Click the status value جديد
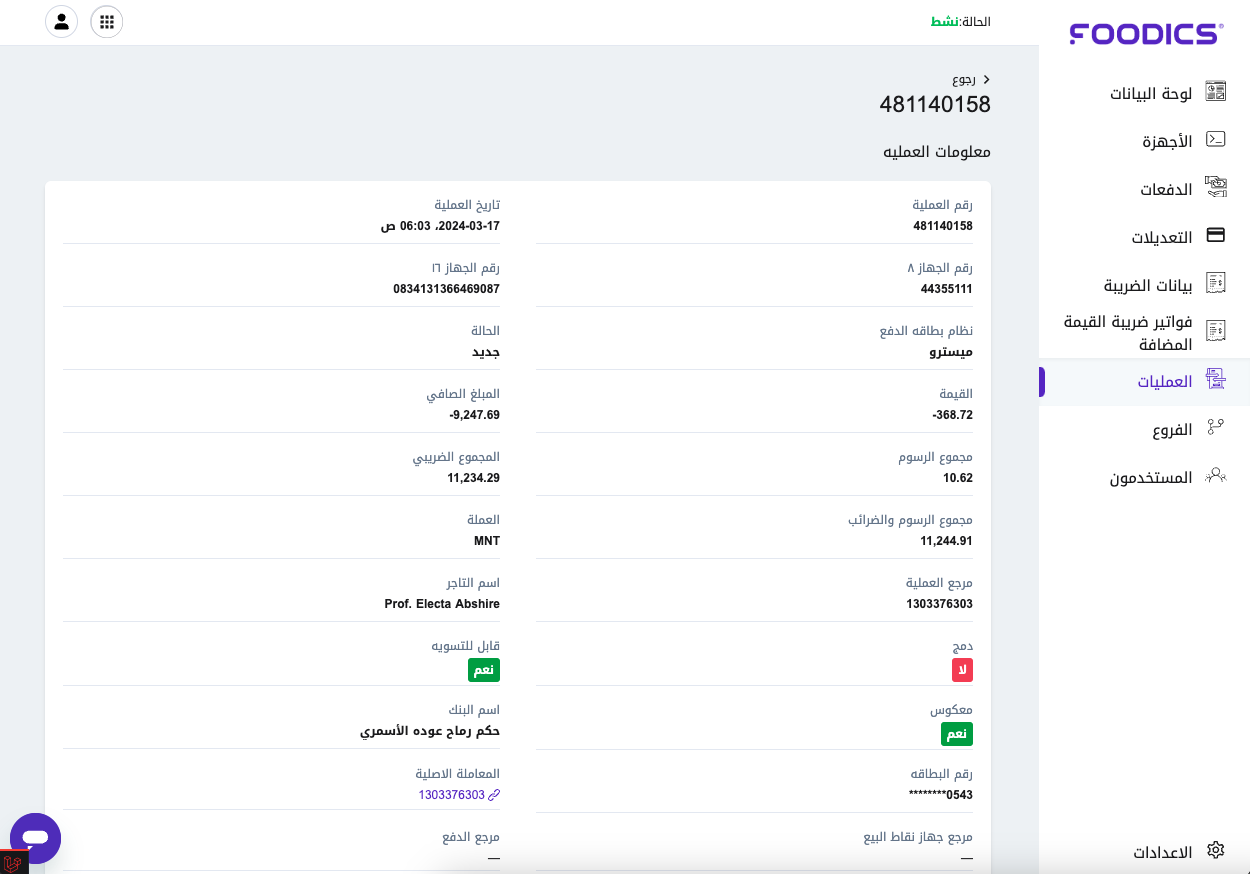The height and width of the screenshot is (874, 1250). (x=486, y=352)
